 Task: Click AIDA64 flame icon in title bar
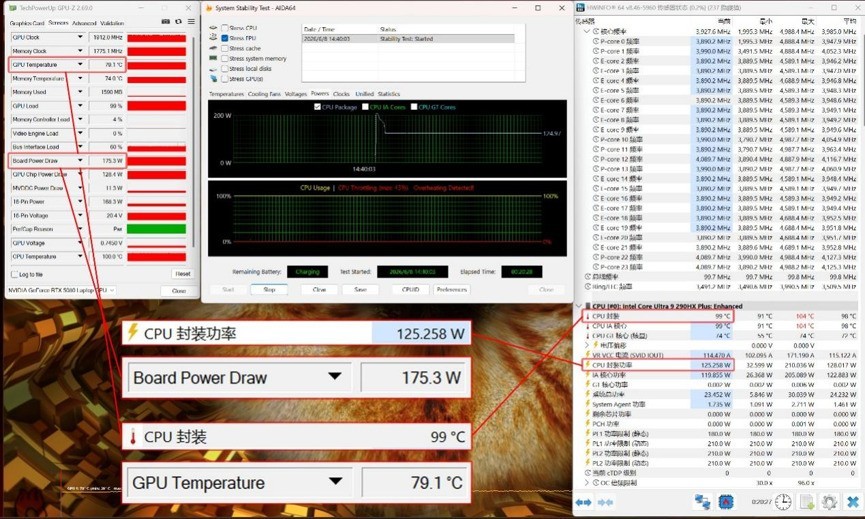tap(208, 8)
